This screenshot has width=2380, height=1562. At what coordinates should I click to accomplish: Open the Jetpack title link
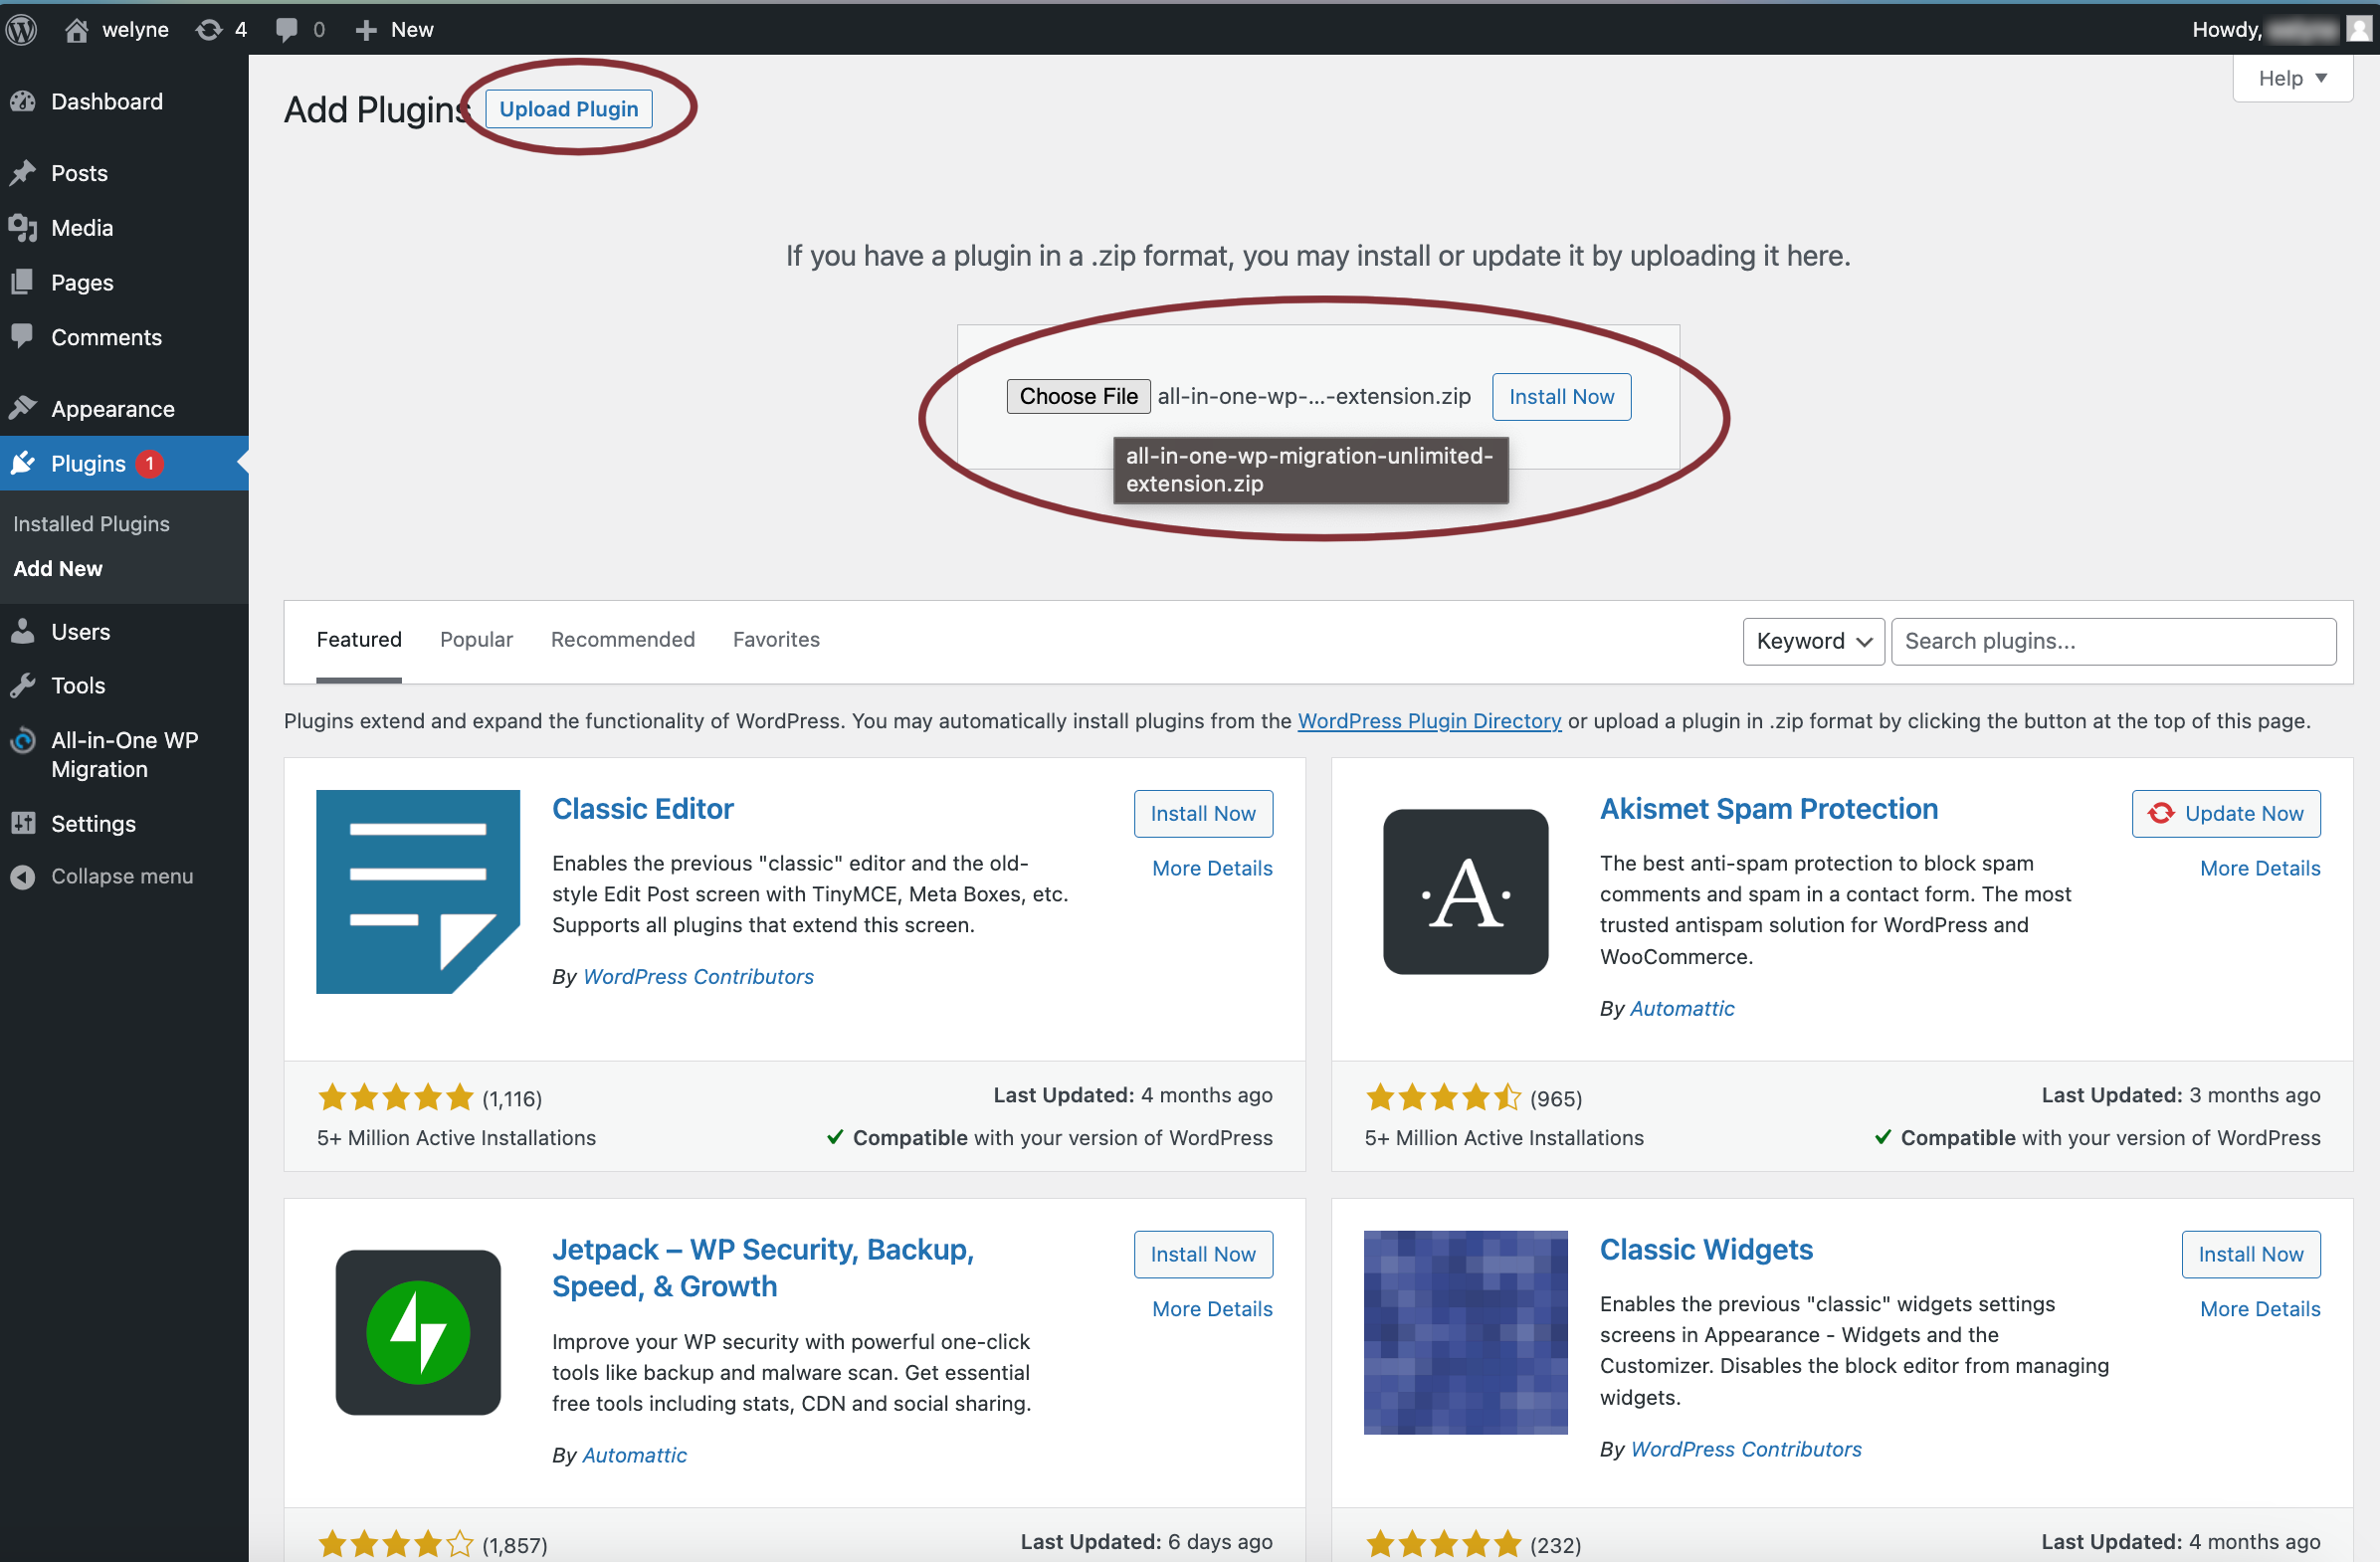[763, 1268]
